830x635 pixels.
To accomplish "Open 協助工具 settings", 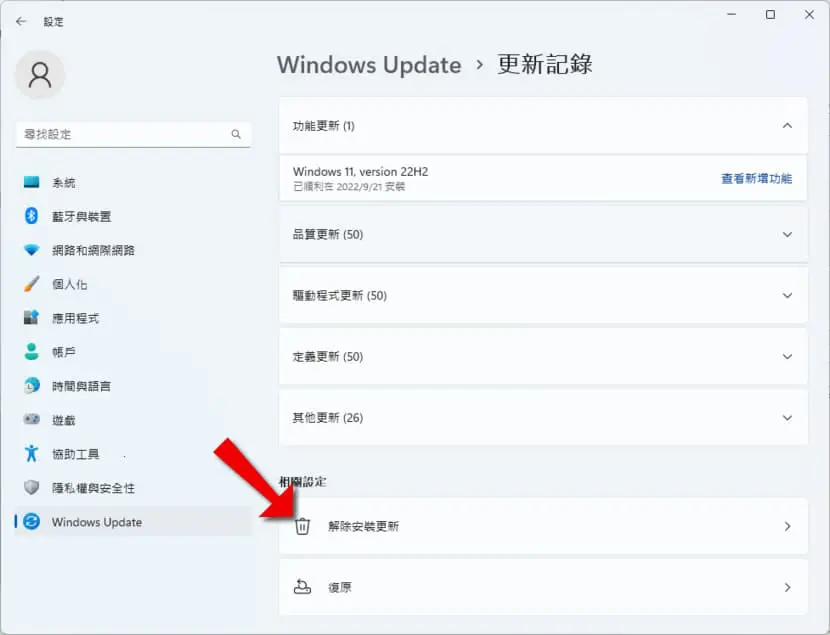I will (133, 453).
